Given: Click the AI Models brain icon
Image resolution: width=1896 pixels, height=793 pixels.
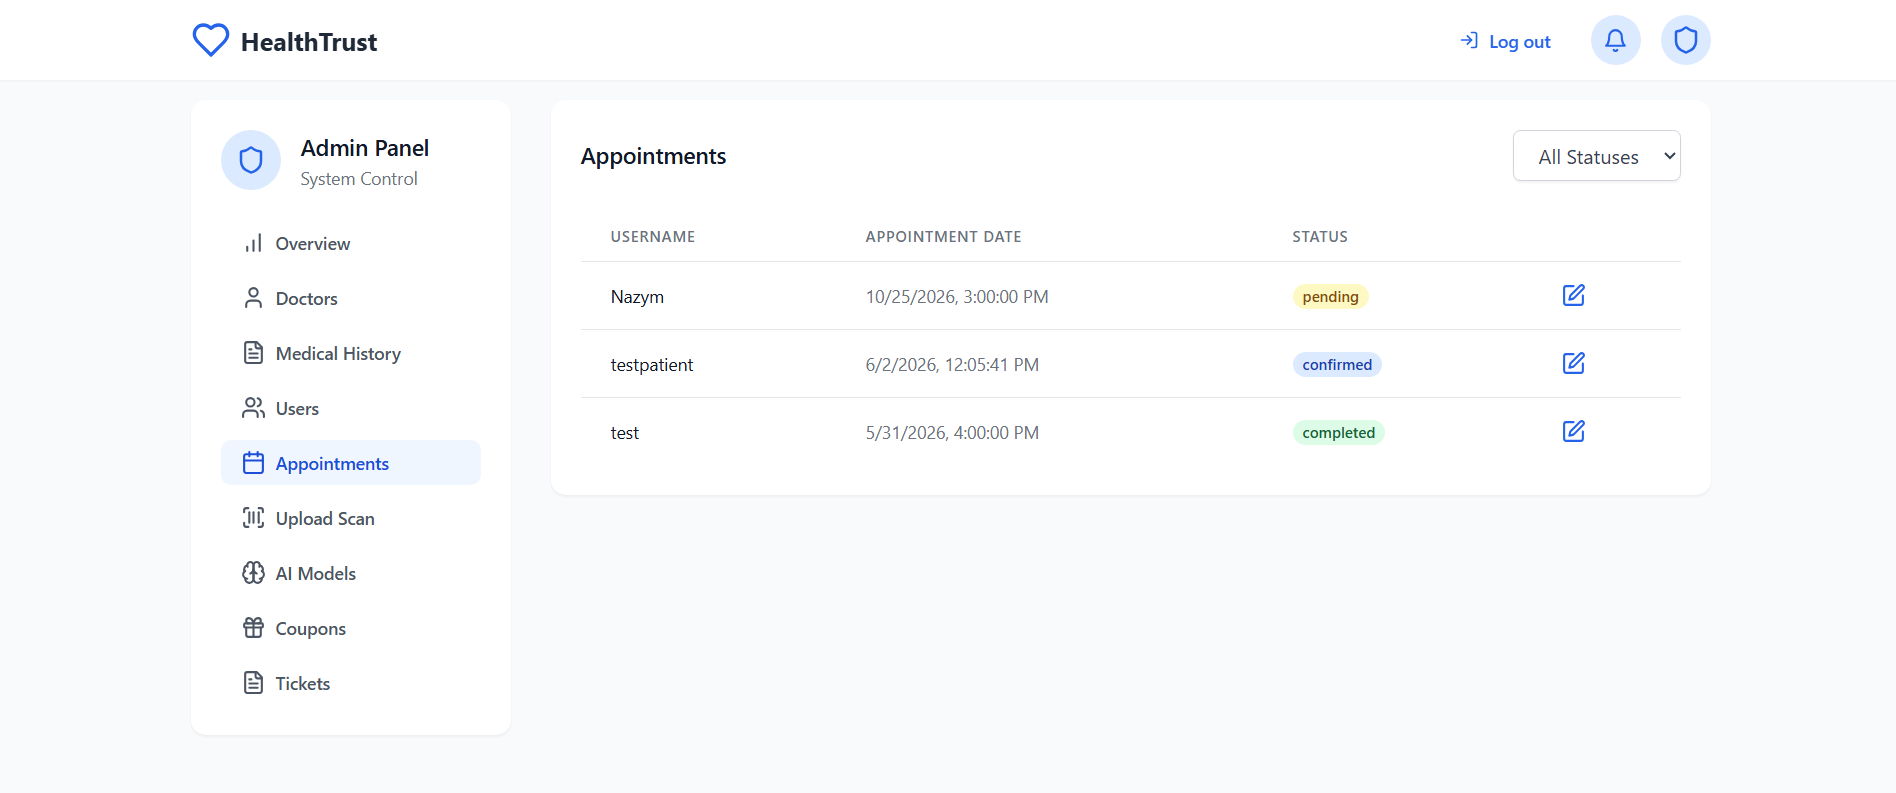Looking at the screenshot, I should coord(254,573).
